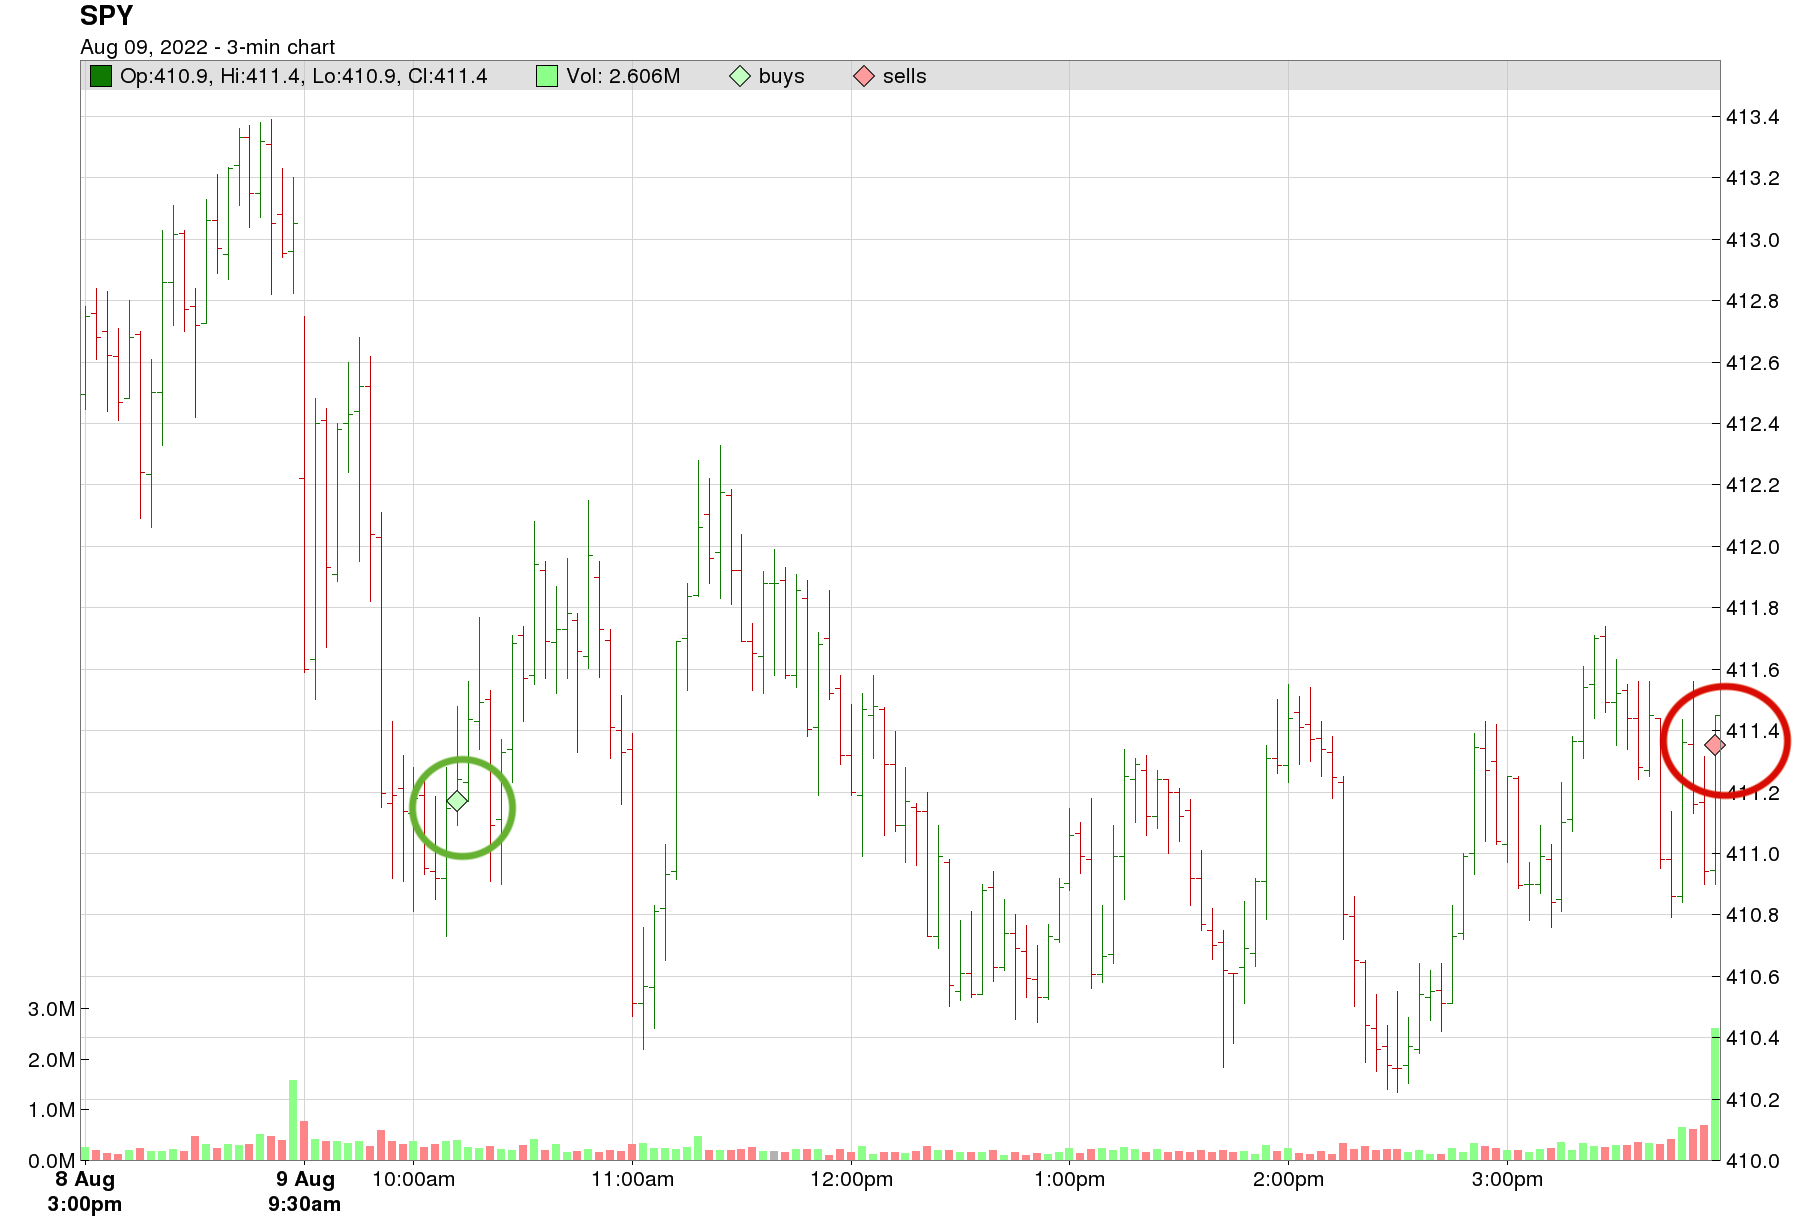Click the 411.6 price axis label
Image resolution: width=1800 pixels, height=1232 pixels.
pos(1752,670)
